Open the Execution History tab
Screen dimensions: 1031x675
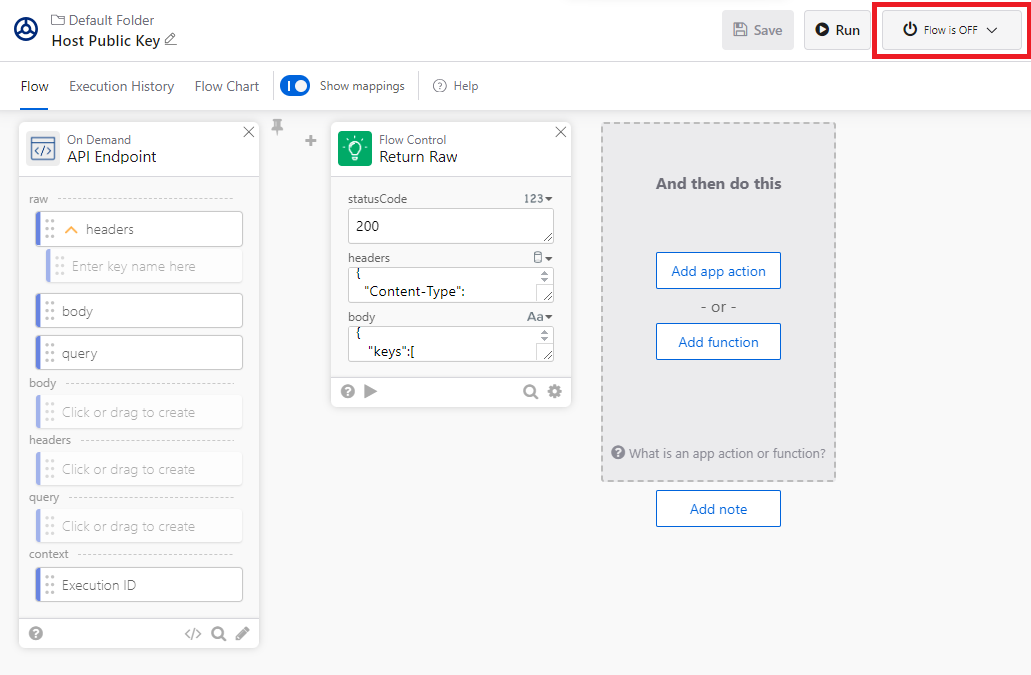point(122,86)
